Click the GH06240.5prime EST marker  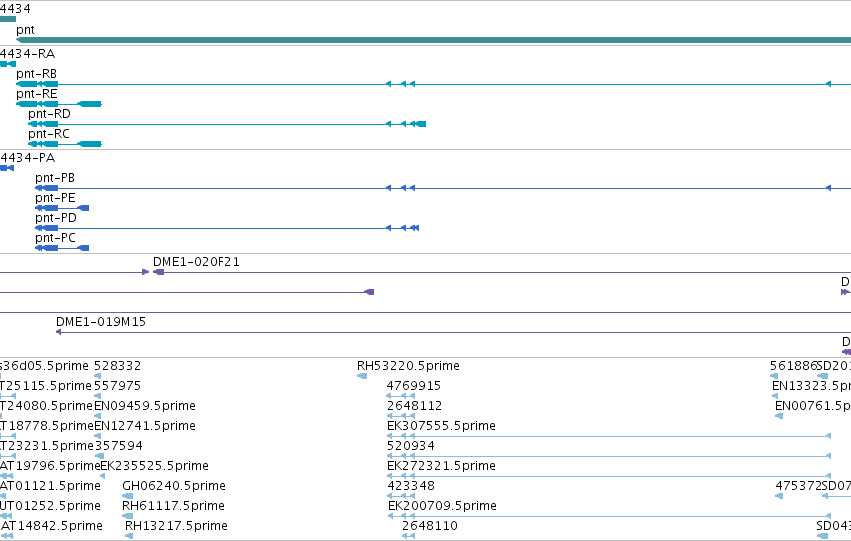coord(128,496)
